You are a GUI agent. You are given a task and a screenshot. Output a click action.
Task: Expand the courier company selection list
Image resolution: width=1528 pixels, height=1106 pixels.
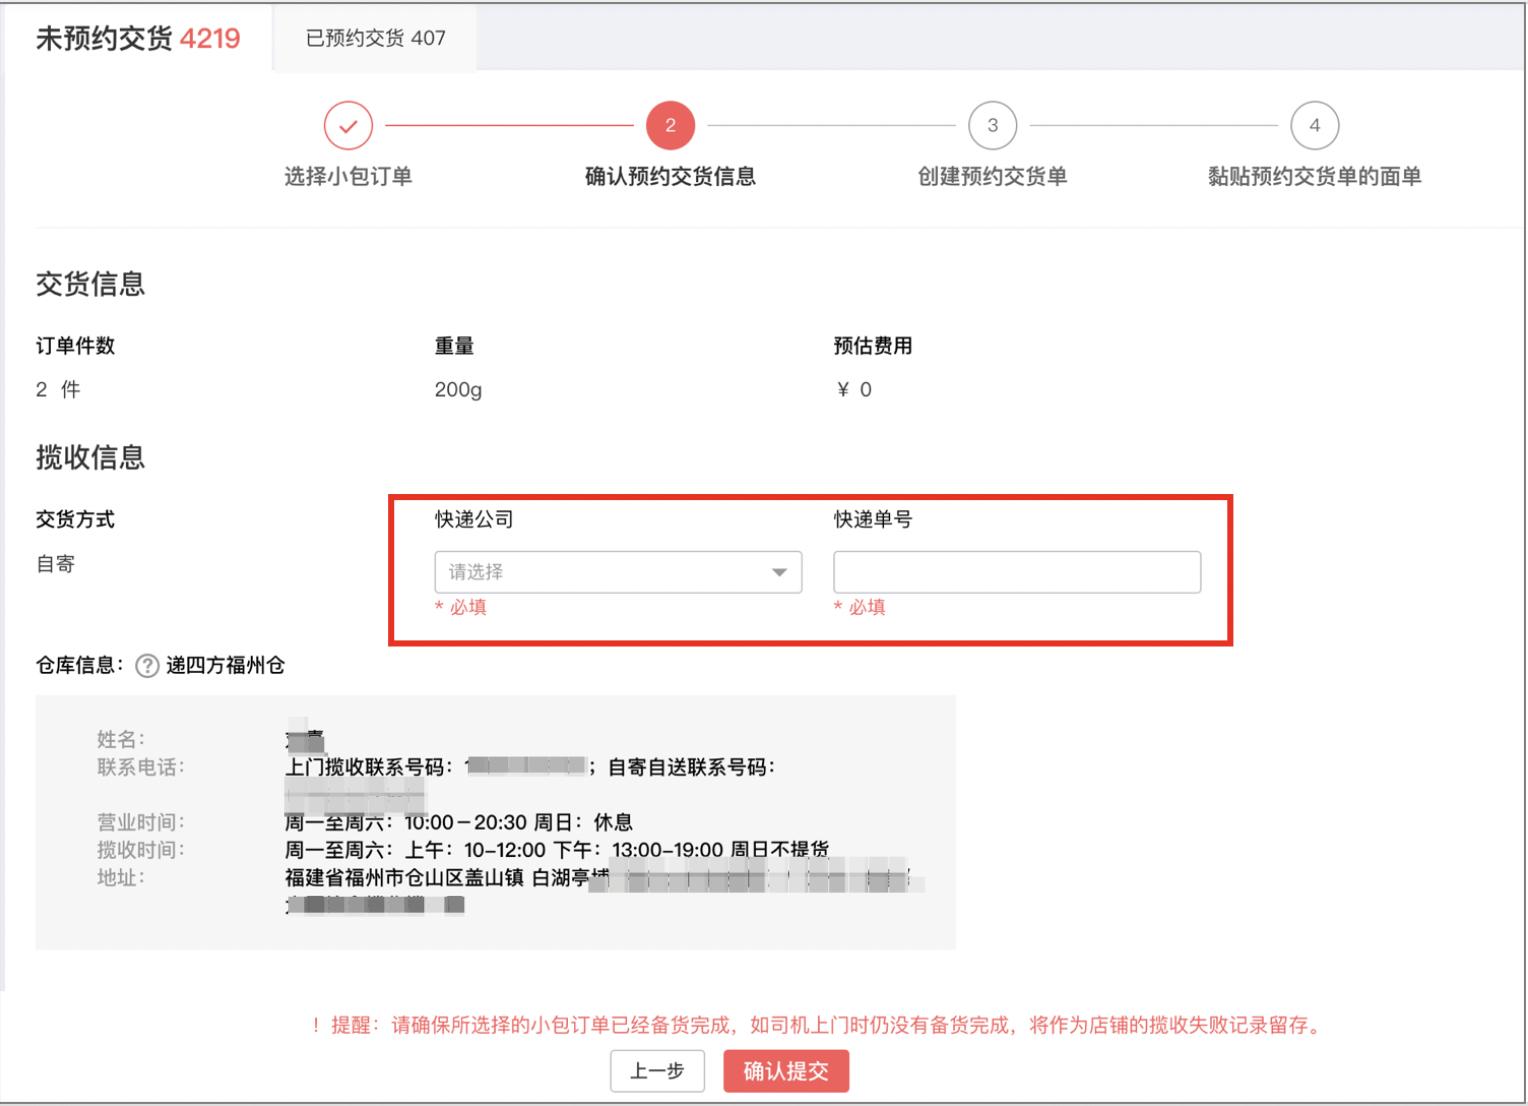click(617, 571)
